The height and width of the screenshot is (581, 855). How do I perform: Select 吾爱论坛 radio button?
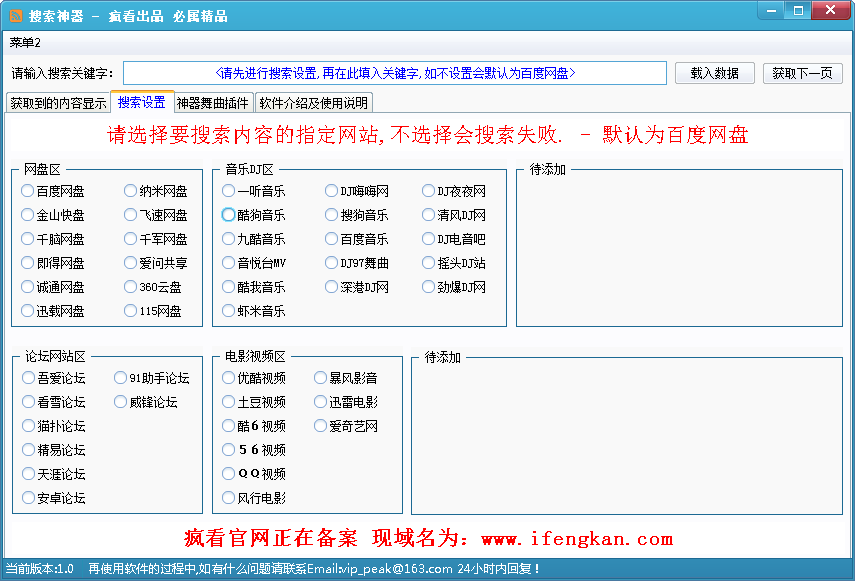54,378
